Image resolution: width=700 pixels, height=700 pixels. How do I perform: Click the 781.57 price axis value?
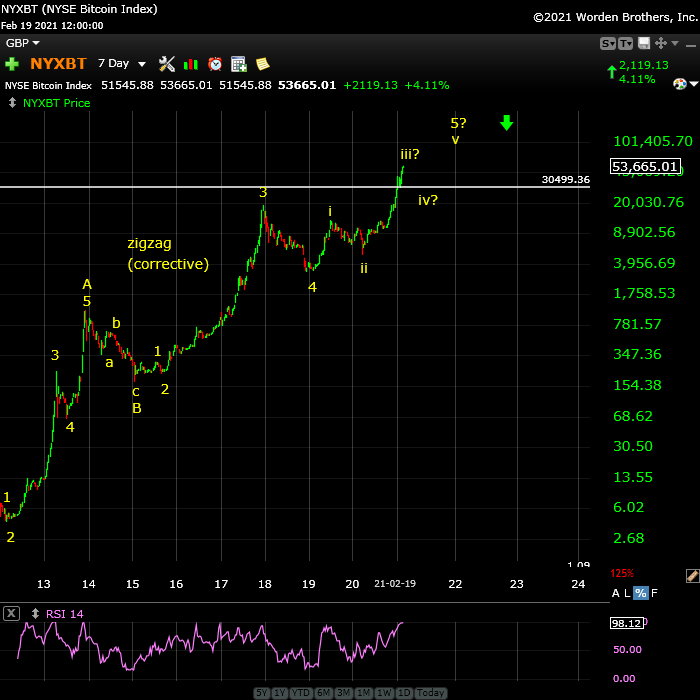click(637, 324)
